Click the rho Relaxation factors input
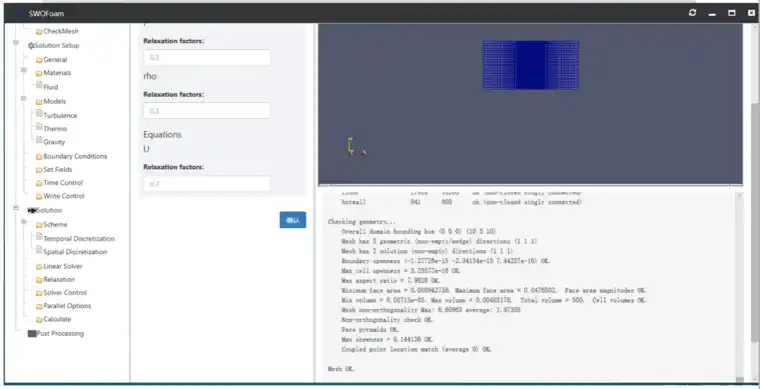The image size is (760, 389). pos(207,111)
